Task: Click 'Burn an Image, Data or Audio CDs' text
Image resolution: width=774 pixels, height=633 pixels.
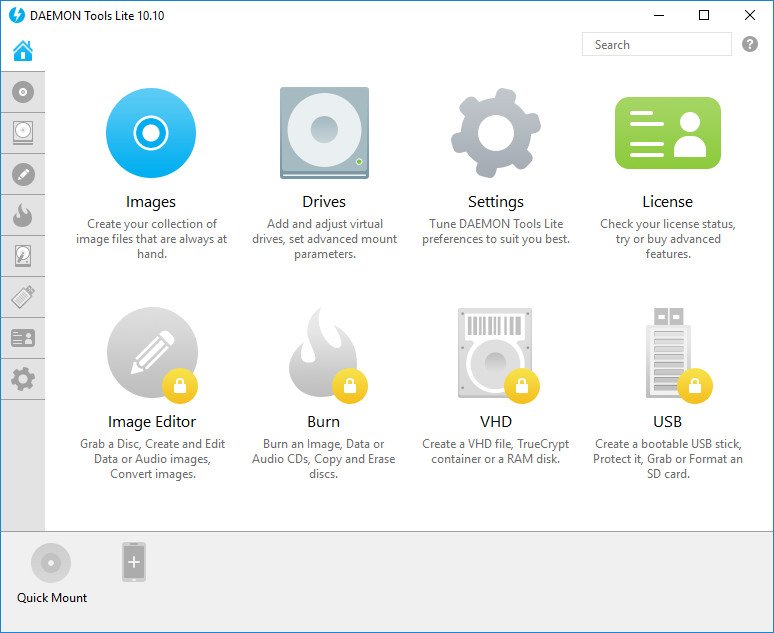Action: click(323, 459)
